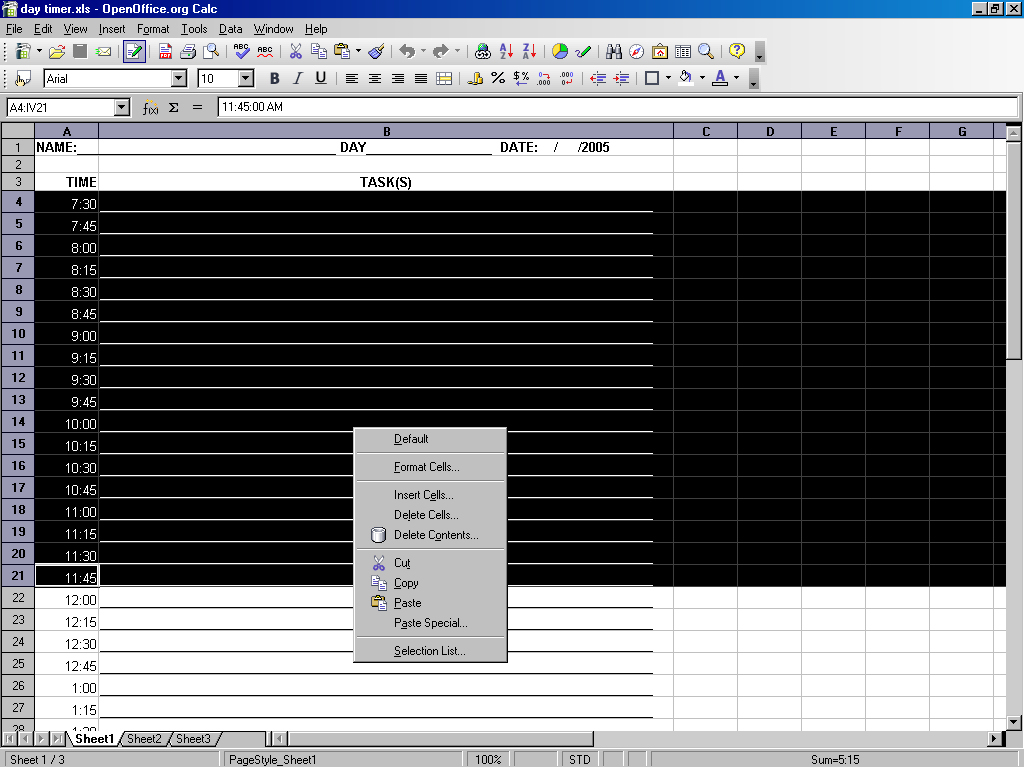Image resolution: width=1024 pixels, height=768 pixels.
Task: Open the Undo history dropdown arrow
Action: coord(423,52)
